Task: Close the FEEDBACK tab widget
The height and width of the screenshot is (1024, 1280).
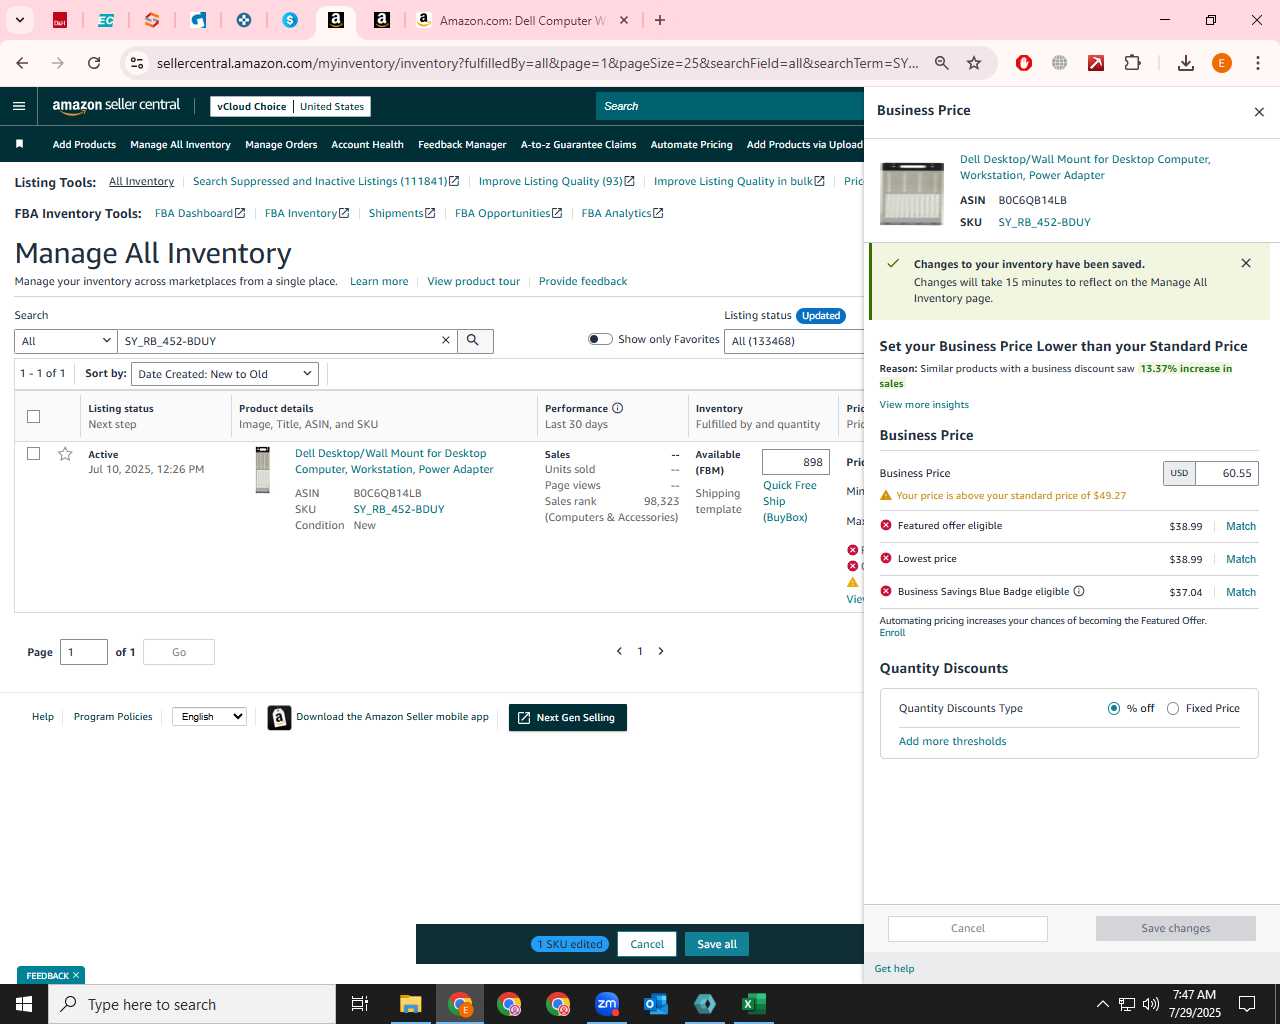Action: click(x=75, y=975)
